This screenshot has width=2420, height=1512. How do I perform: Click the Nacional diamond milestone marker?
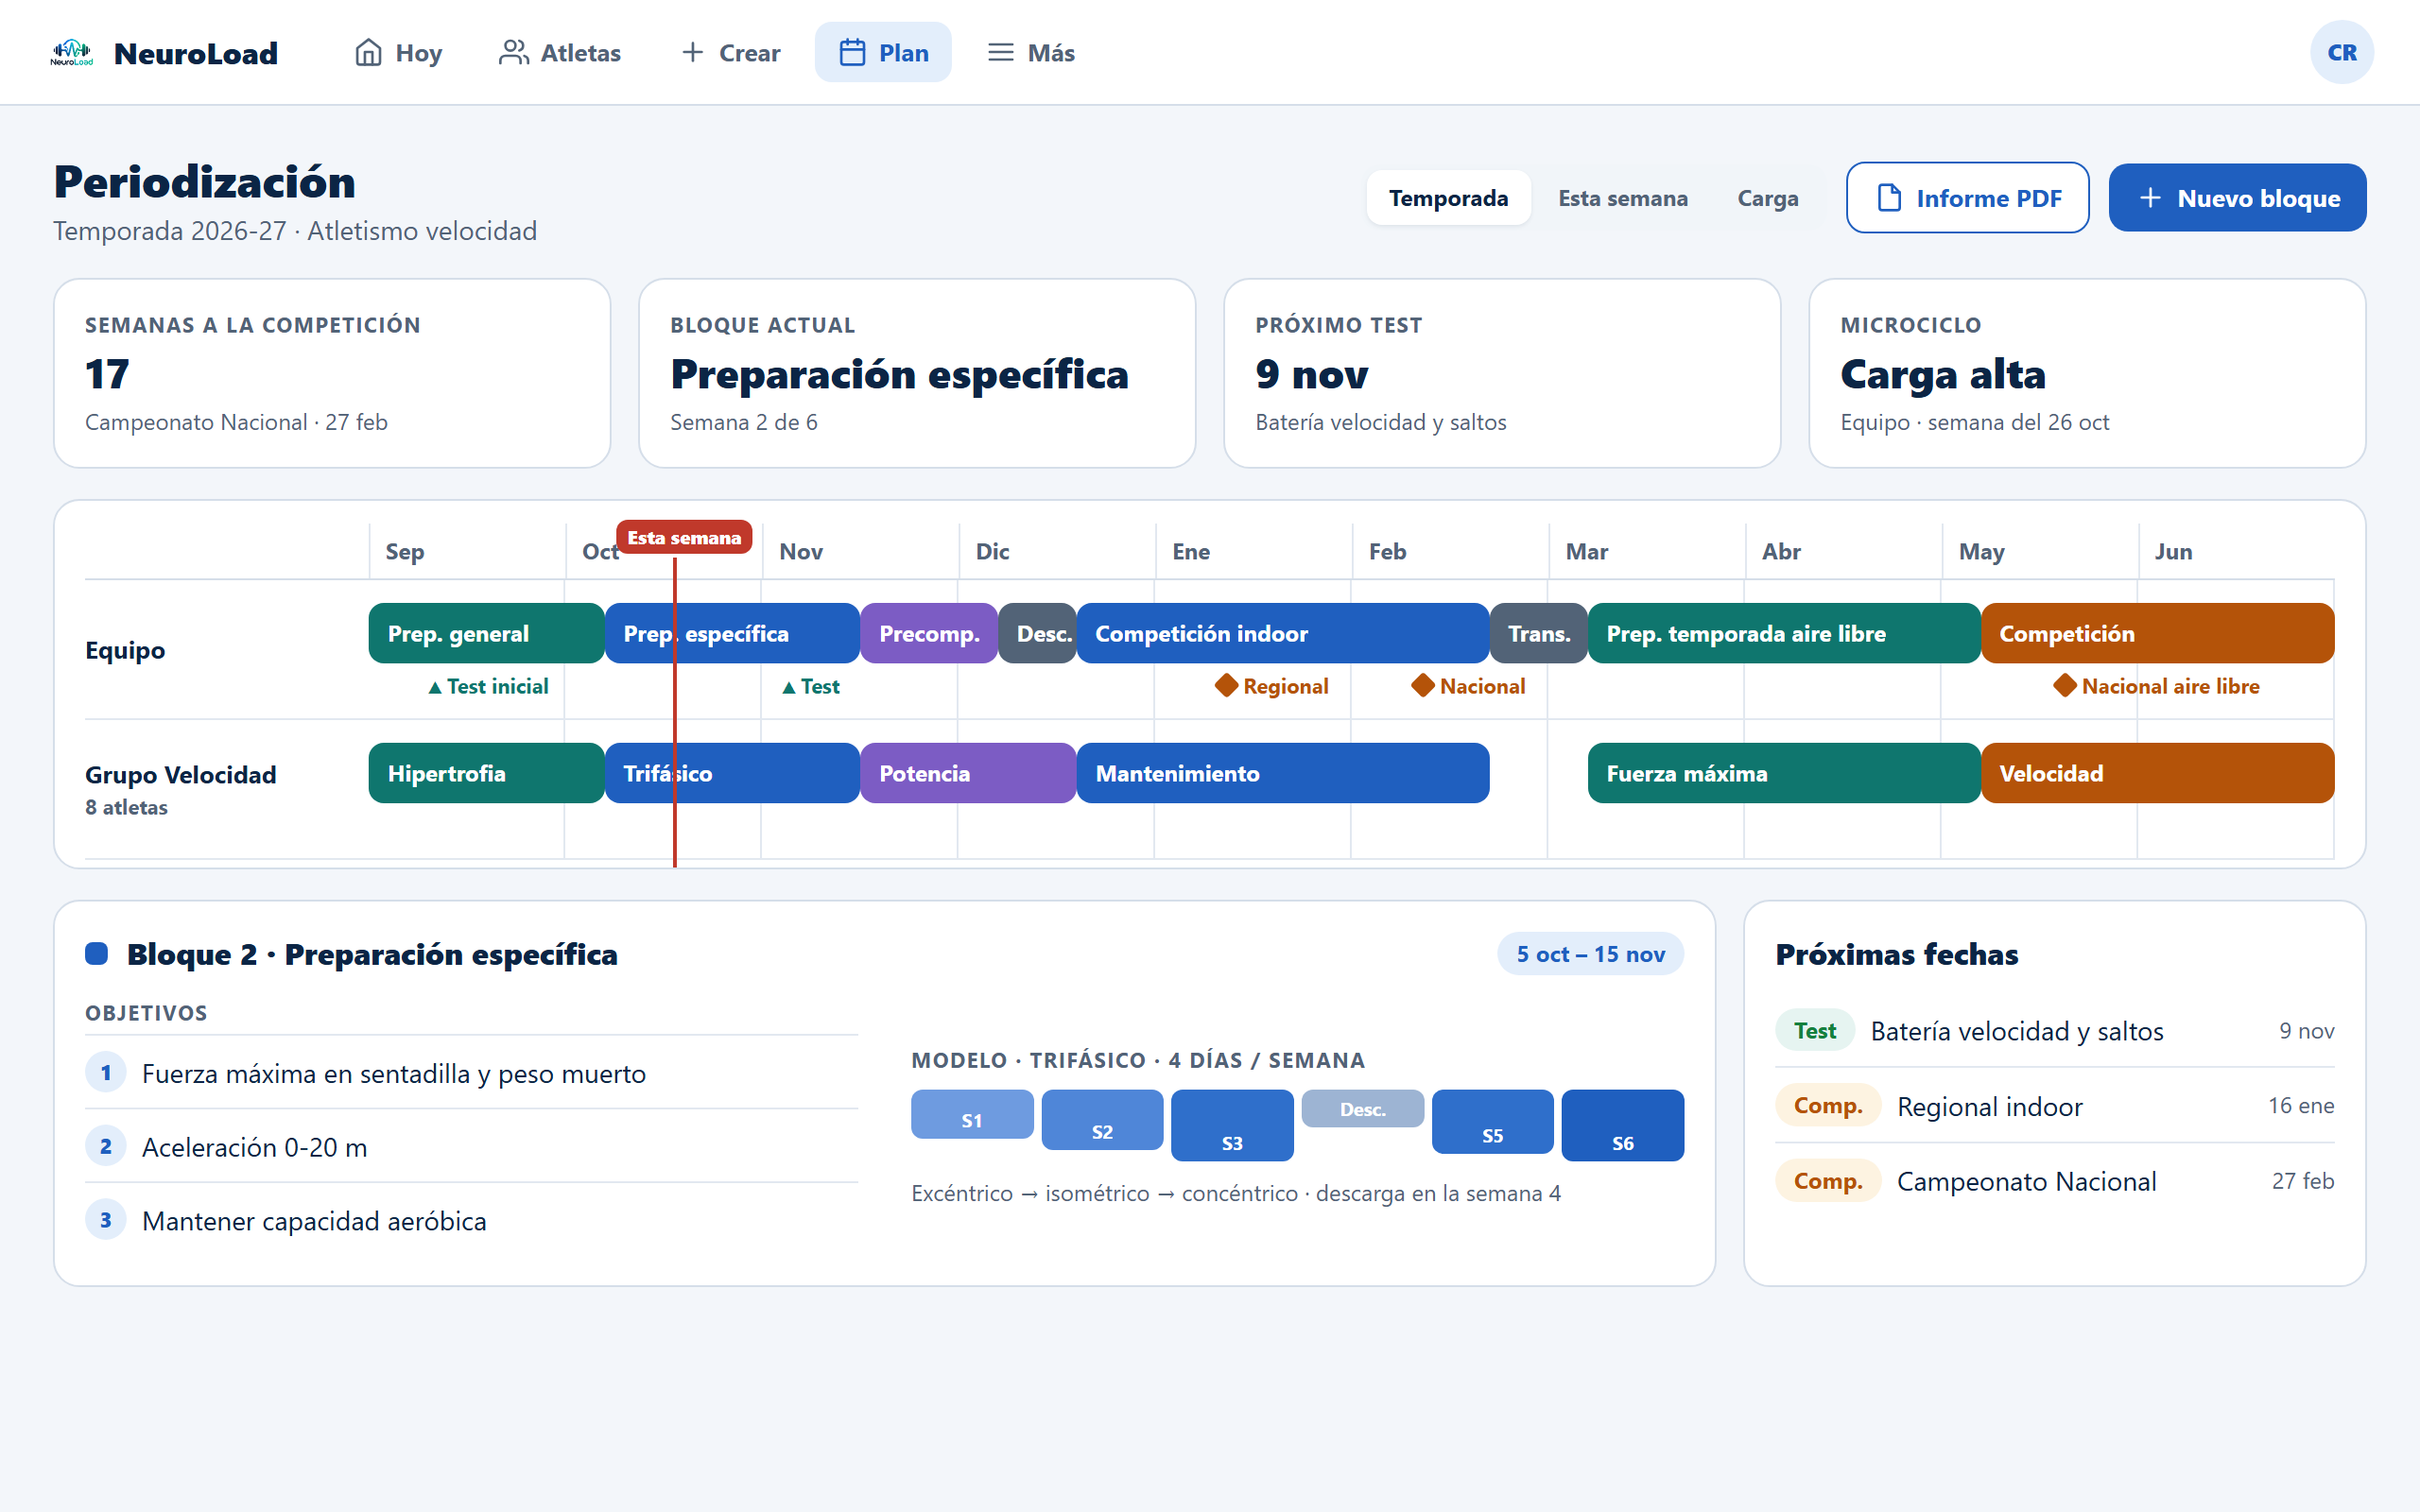click(1422, 686)
